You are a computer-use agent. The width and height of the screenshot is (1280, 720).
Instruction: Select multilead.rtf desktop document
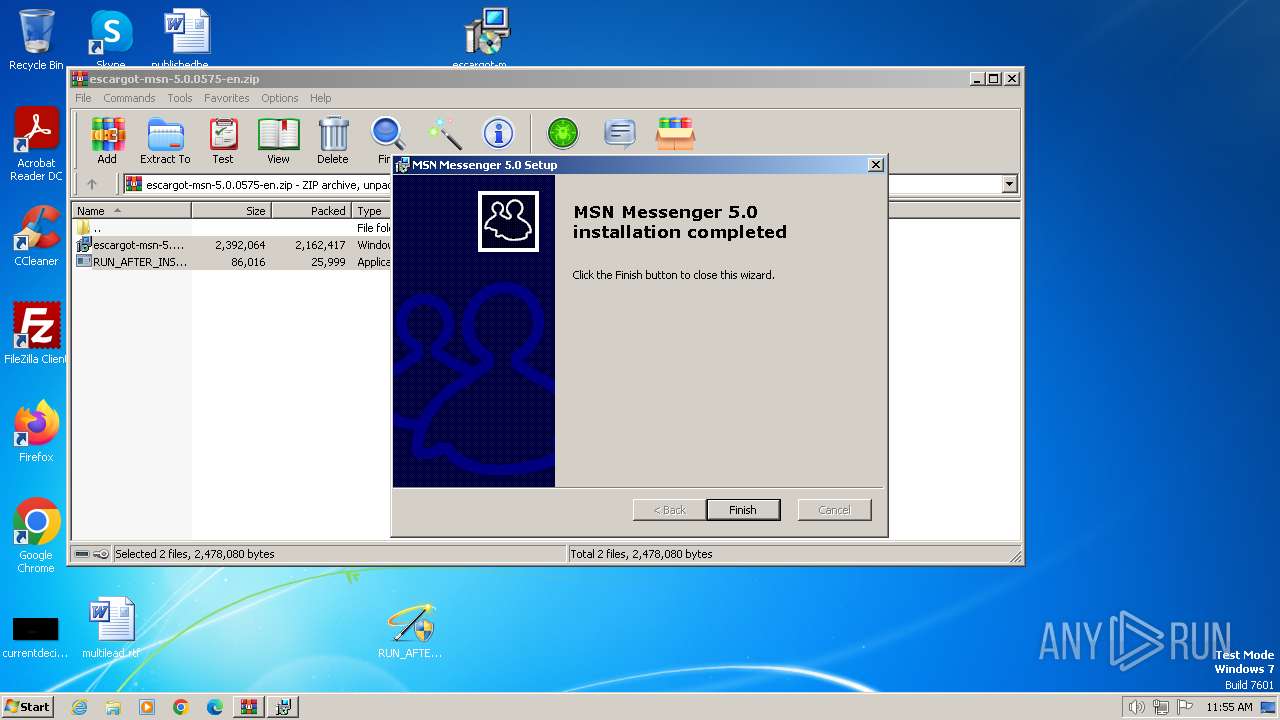pyautogui.click(x=110, y=628)
